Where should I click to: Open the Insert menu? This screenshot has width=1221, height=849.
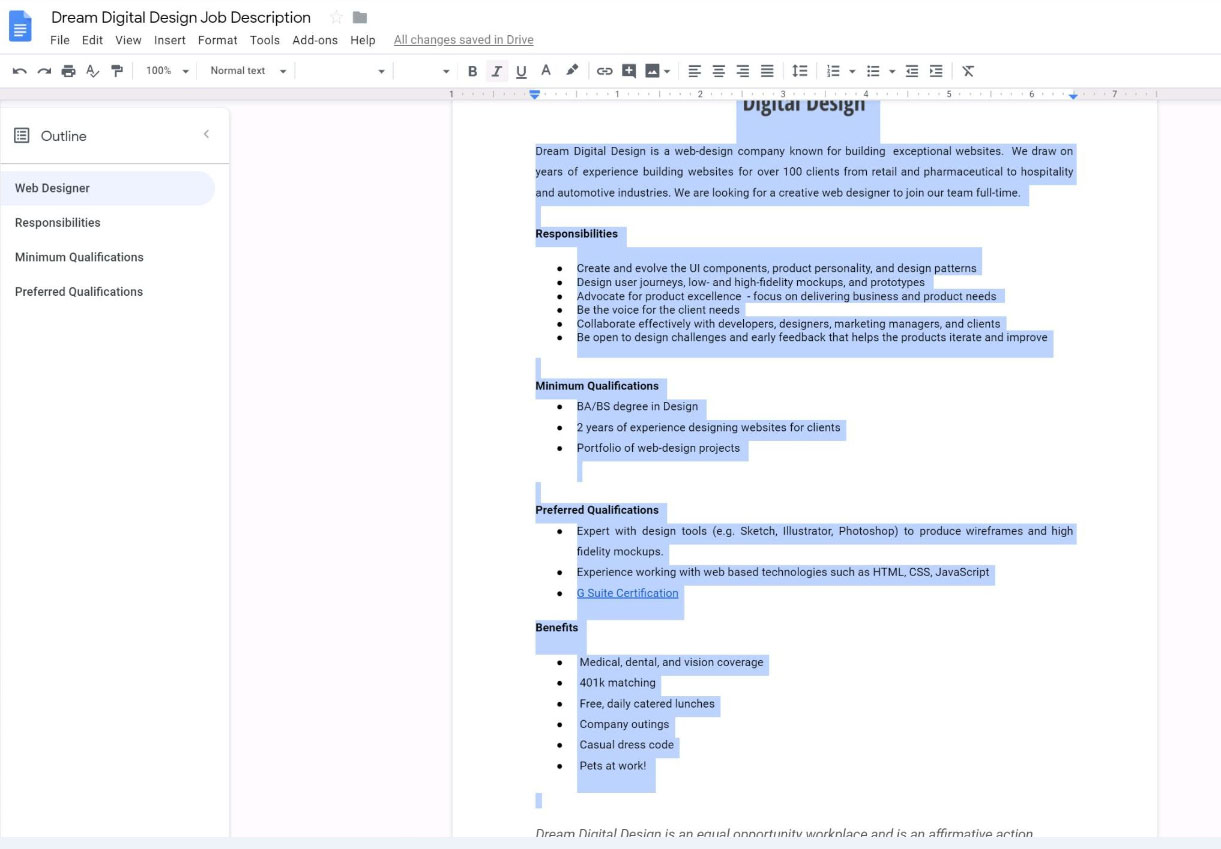point(170,40)
